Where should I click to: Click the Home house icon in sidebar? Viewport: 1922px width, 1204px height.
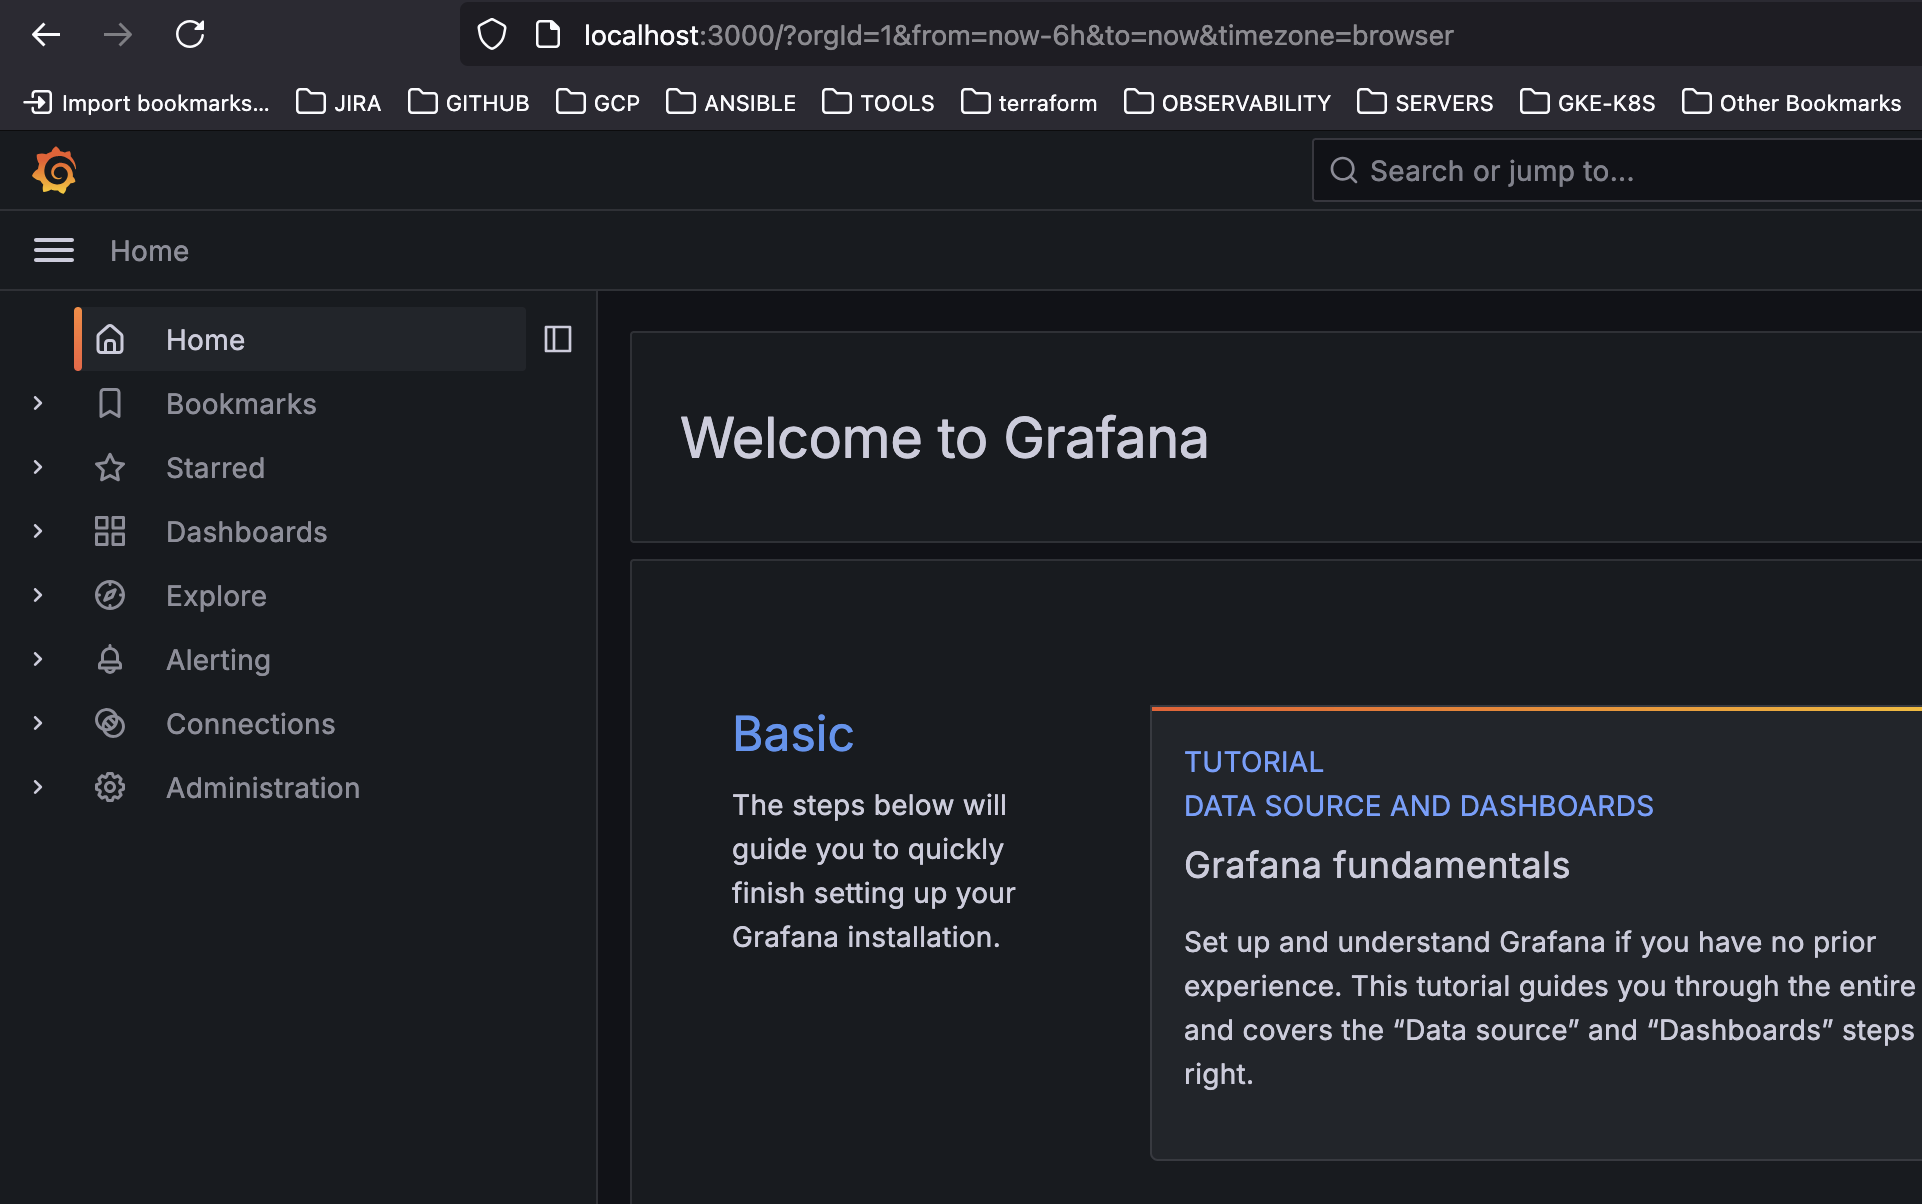(x=110, y=340)
